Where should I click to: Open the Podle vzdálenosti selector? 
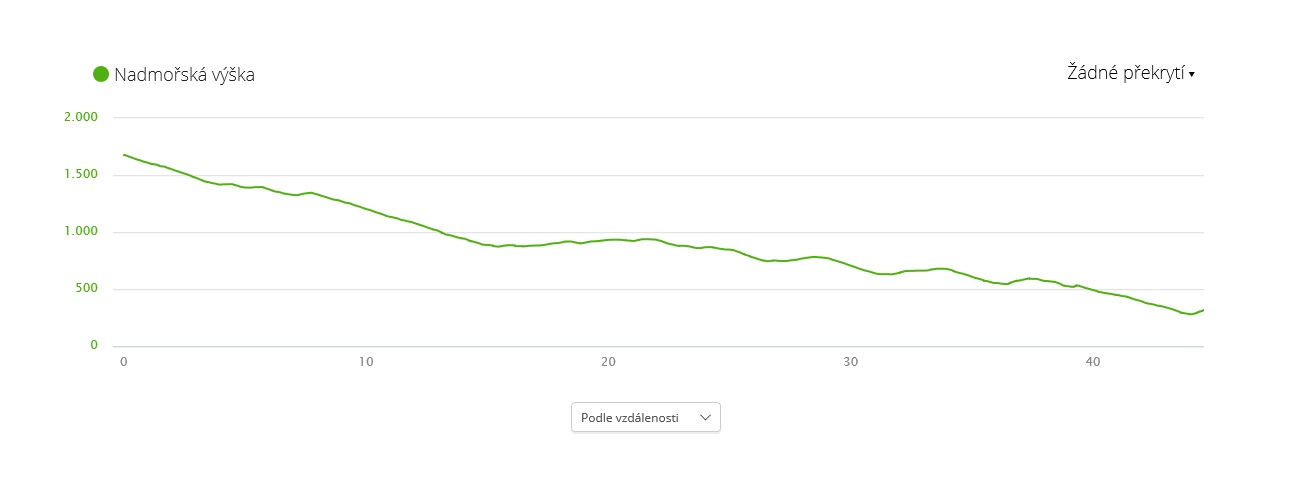coord(645,418)
